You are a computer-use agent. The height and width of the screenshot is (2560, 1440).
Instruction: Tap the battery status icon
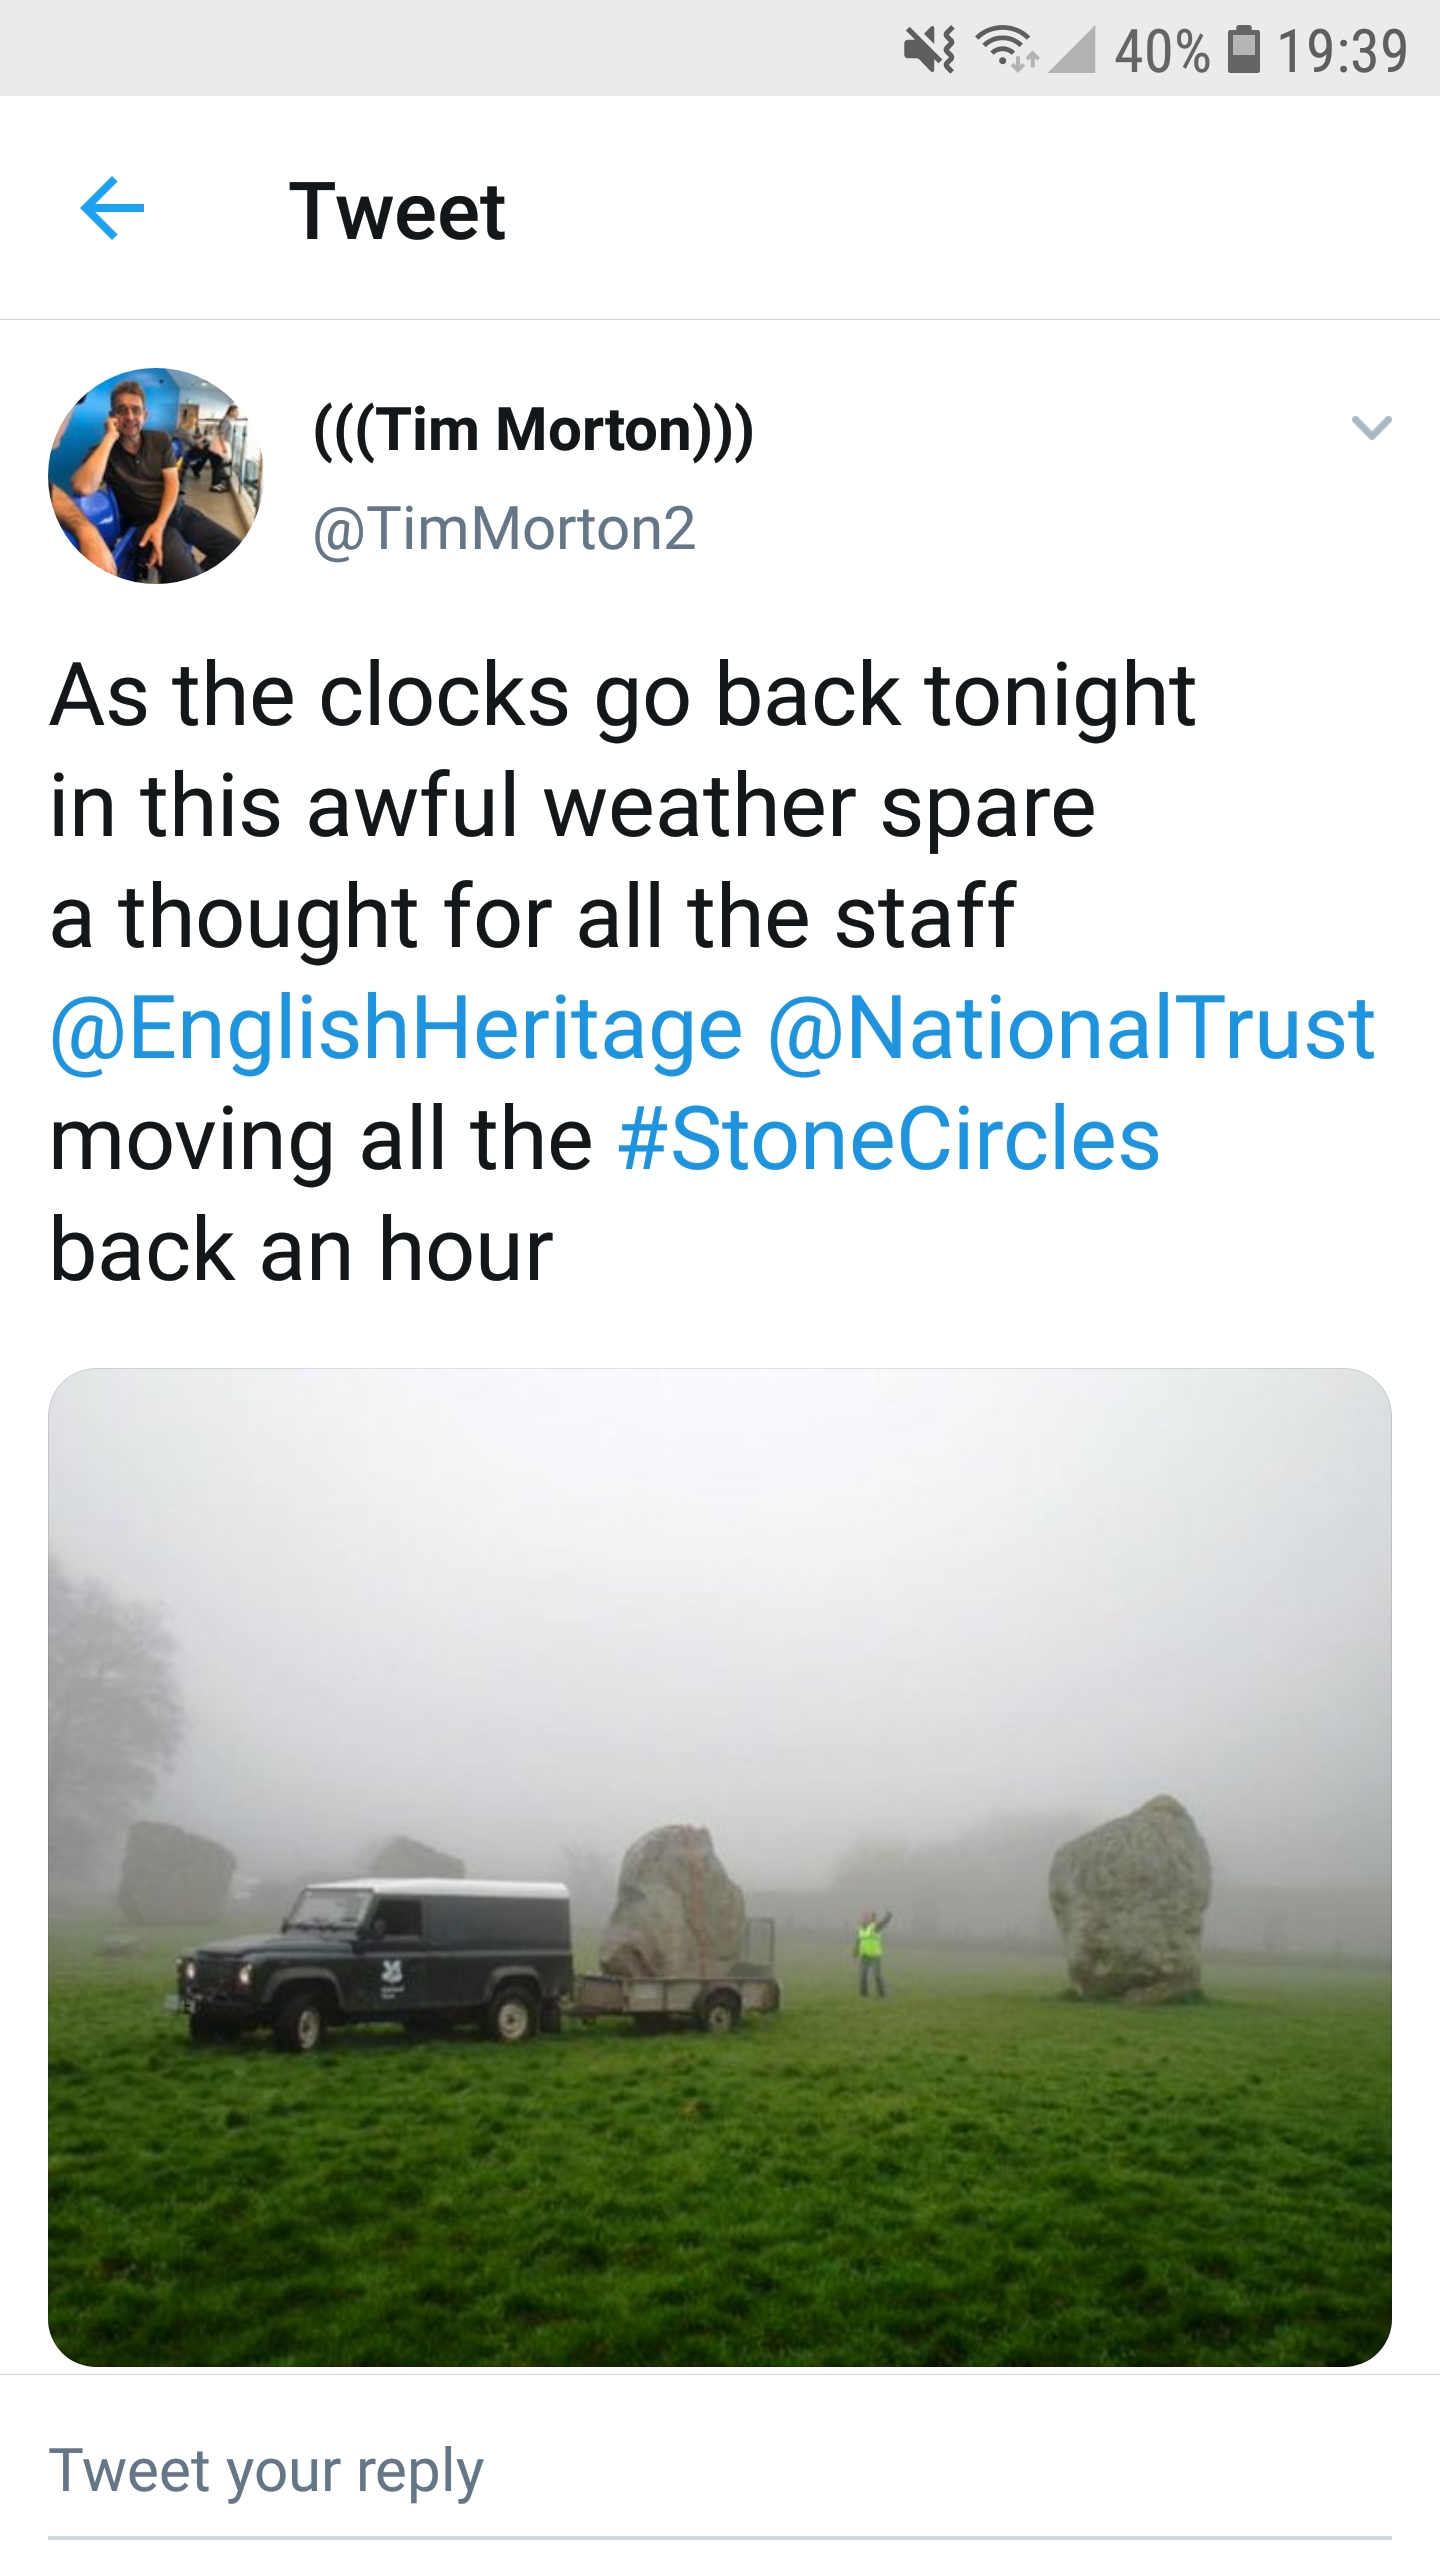[x=1243, y=50]
